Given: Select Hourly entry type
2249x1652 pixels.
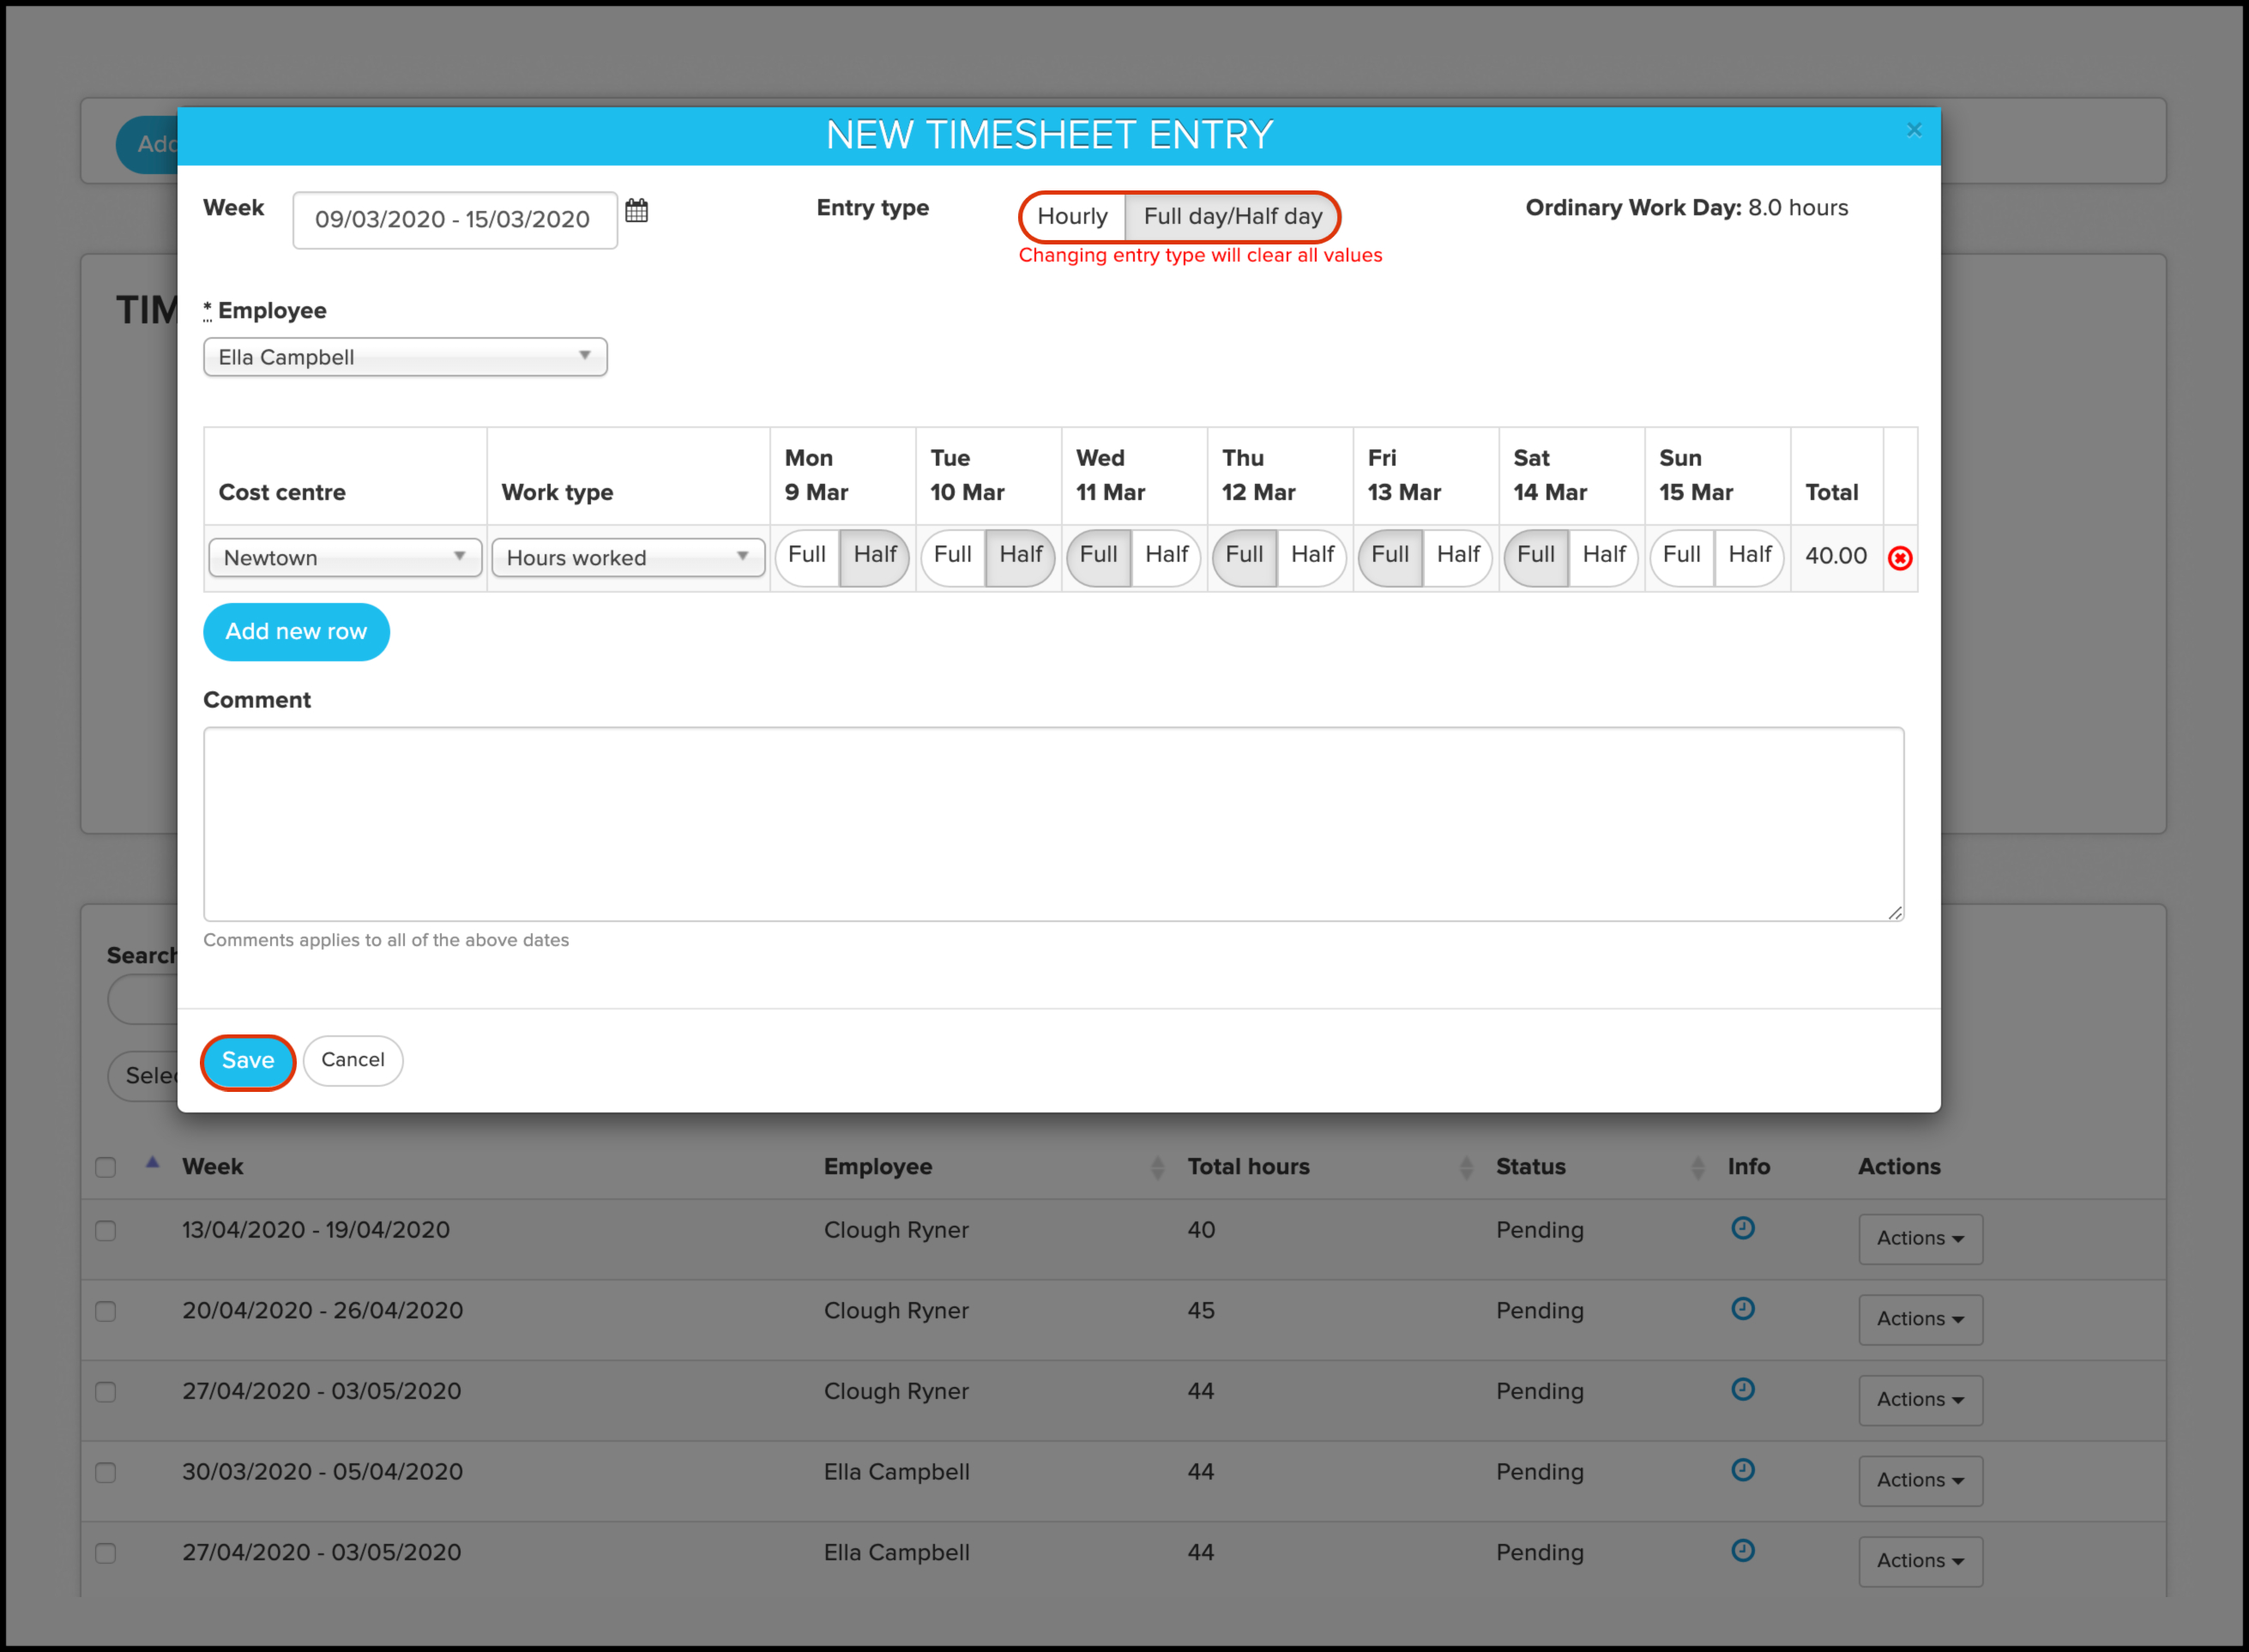Looking at the screenshot, I should coord(1072,217).
